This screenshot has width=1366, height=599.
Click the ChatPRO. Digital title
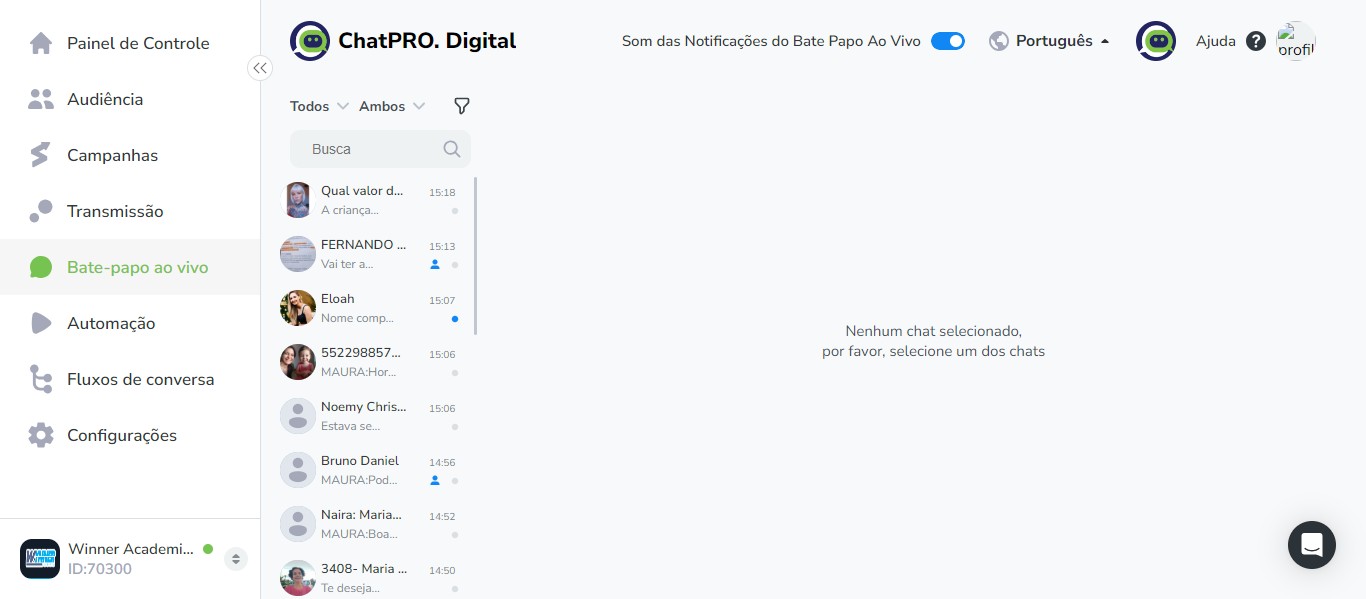[x=427, y=41]
